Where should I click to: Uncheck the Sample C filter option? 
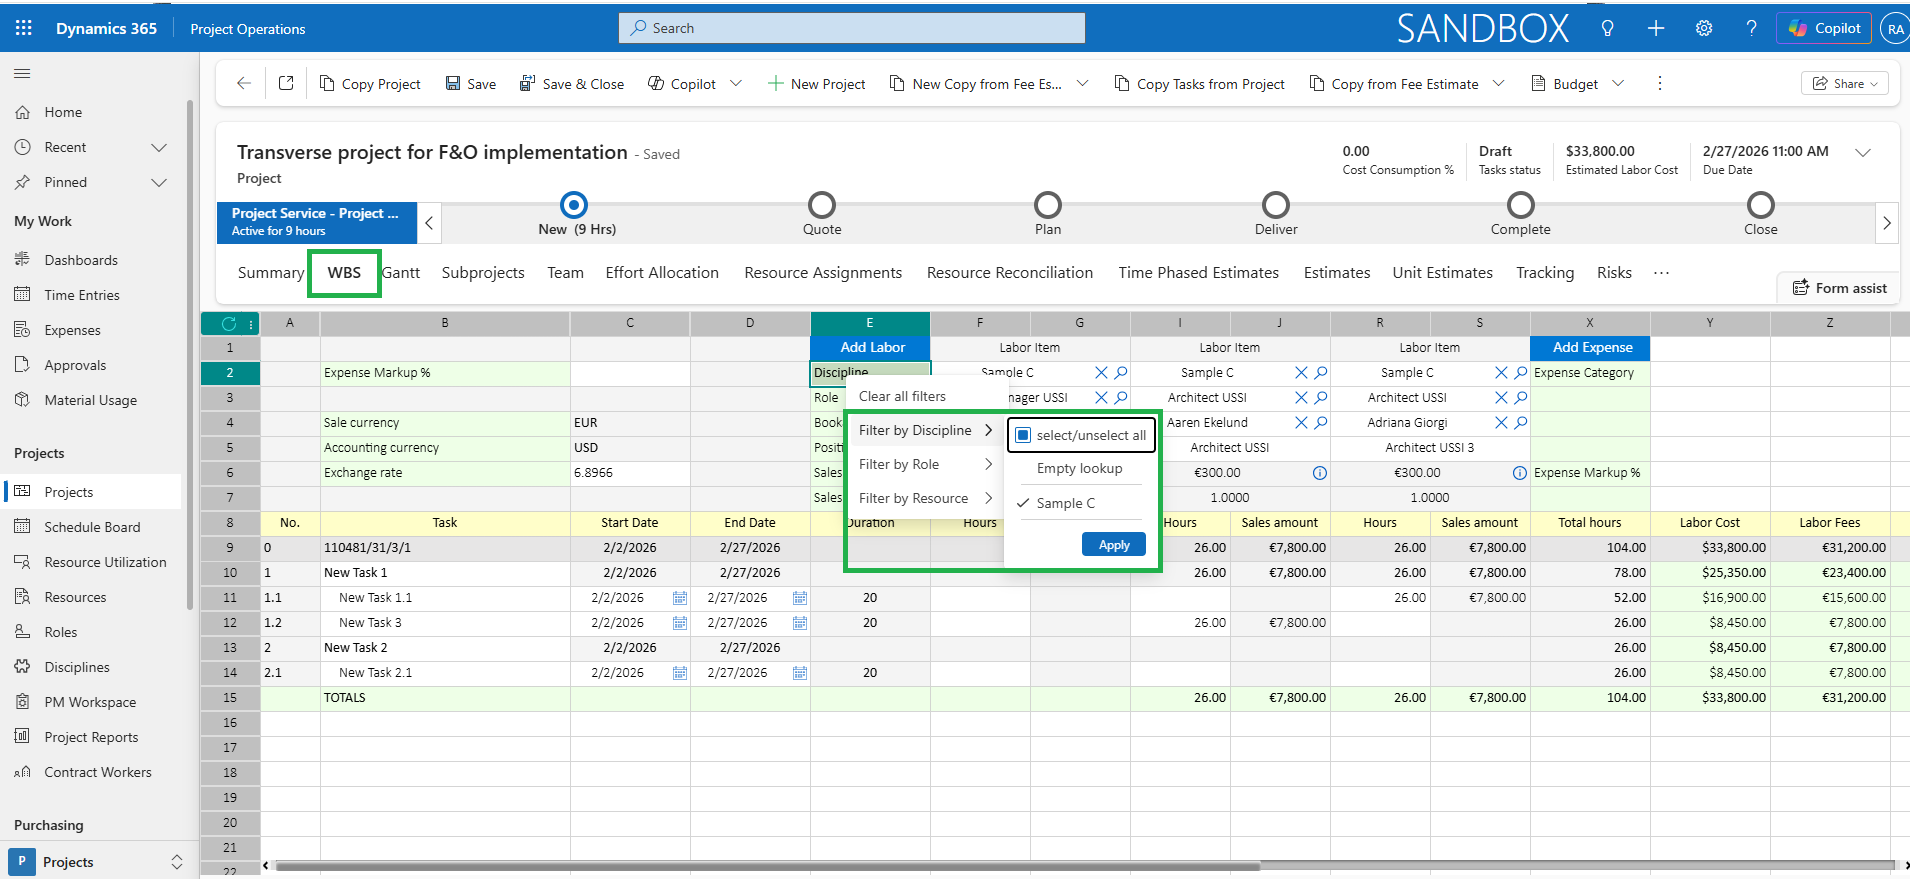pyautogui.click(x=1065, y=503)
